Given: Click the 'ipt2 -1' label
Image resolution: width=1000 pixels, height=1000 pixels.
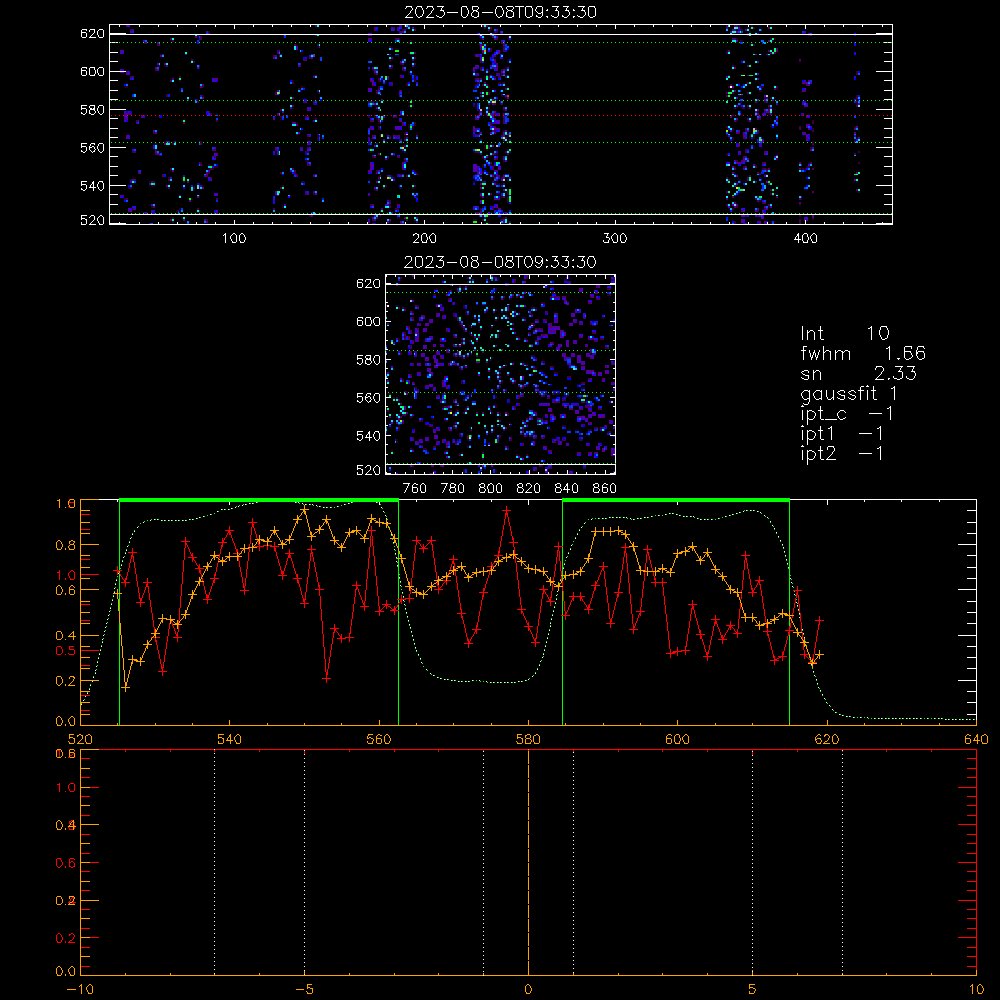Looking at the screenshot, I should click(x=842, y=453).
